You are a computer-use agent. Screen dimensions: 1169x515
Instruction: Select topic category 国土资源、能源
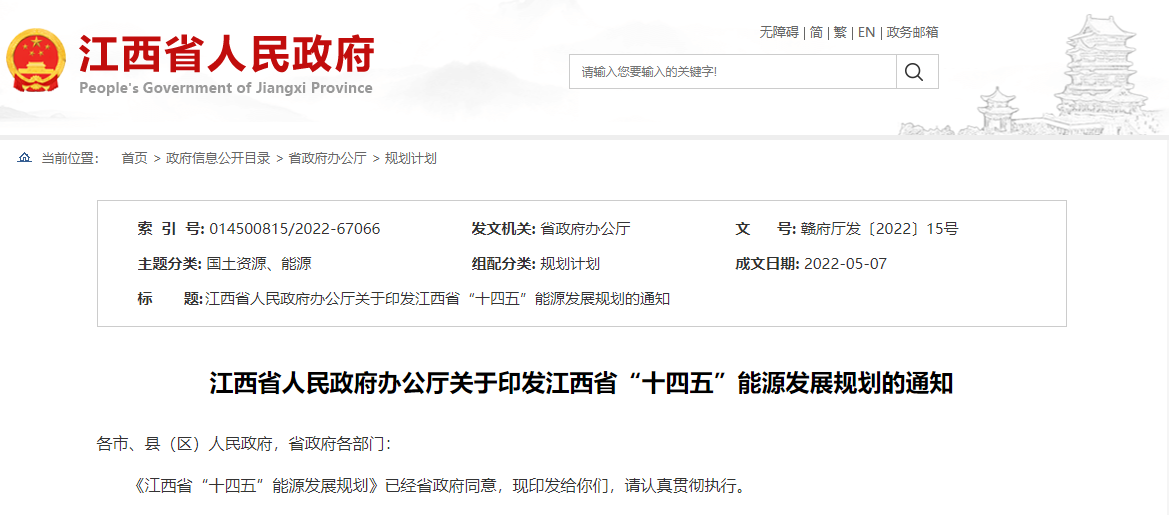(x=257, y=264)
